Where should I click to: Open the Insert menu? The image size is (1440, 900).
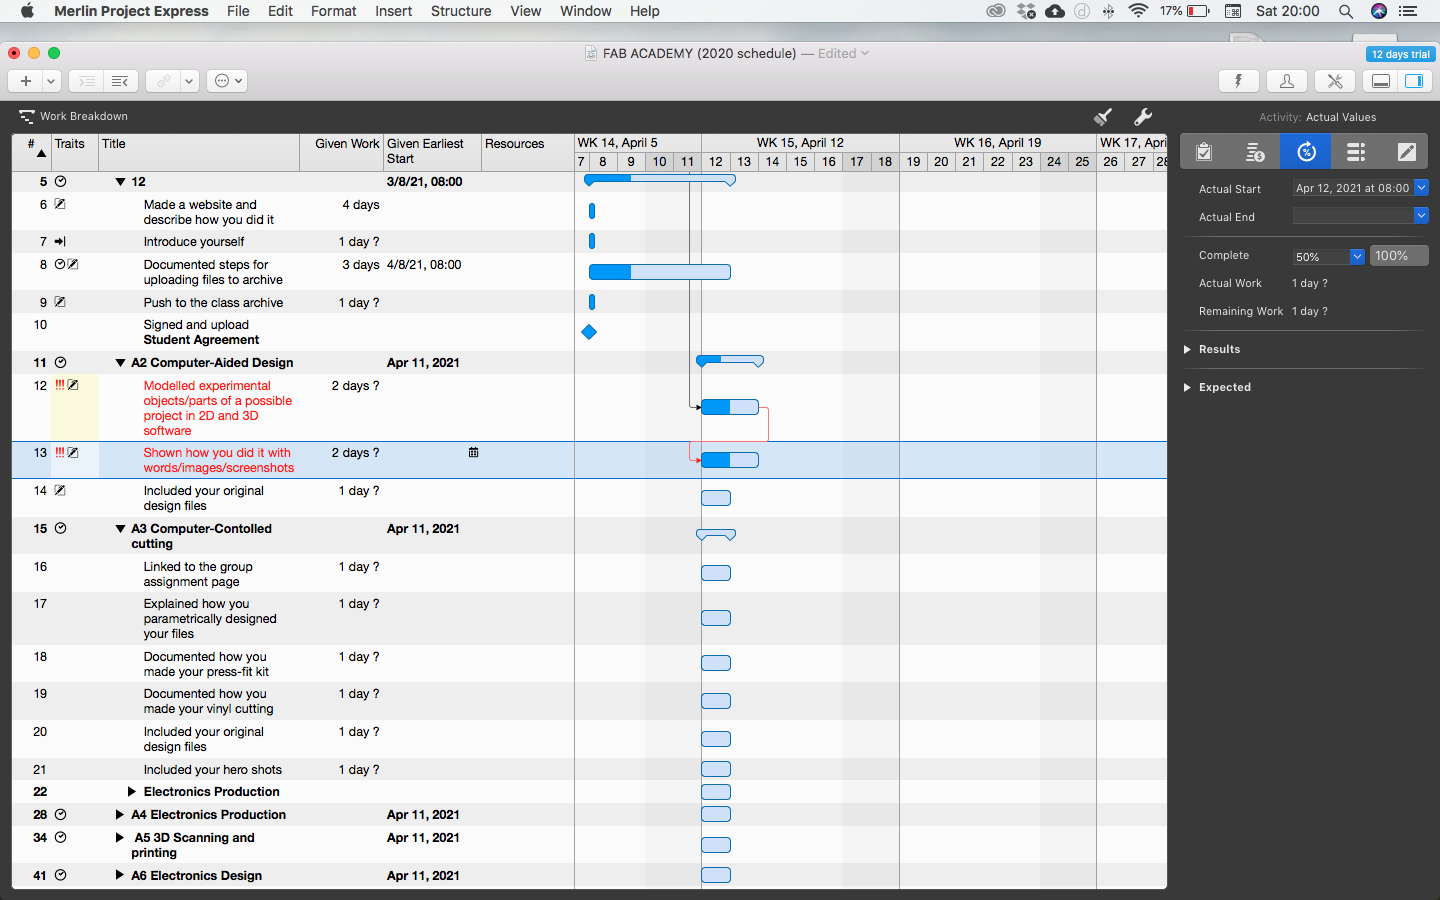tap(393, 11)
